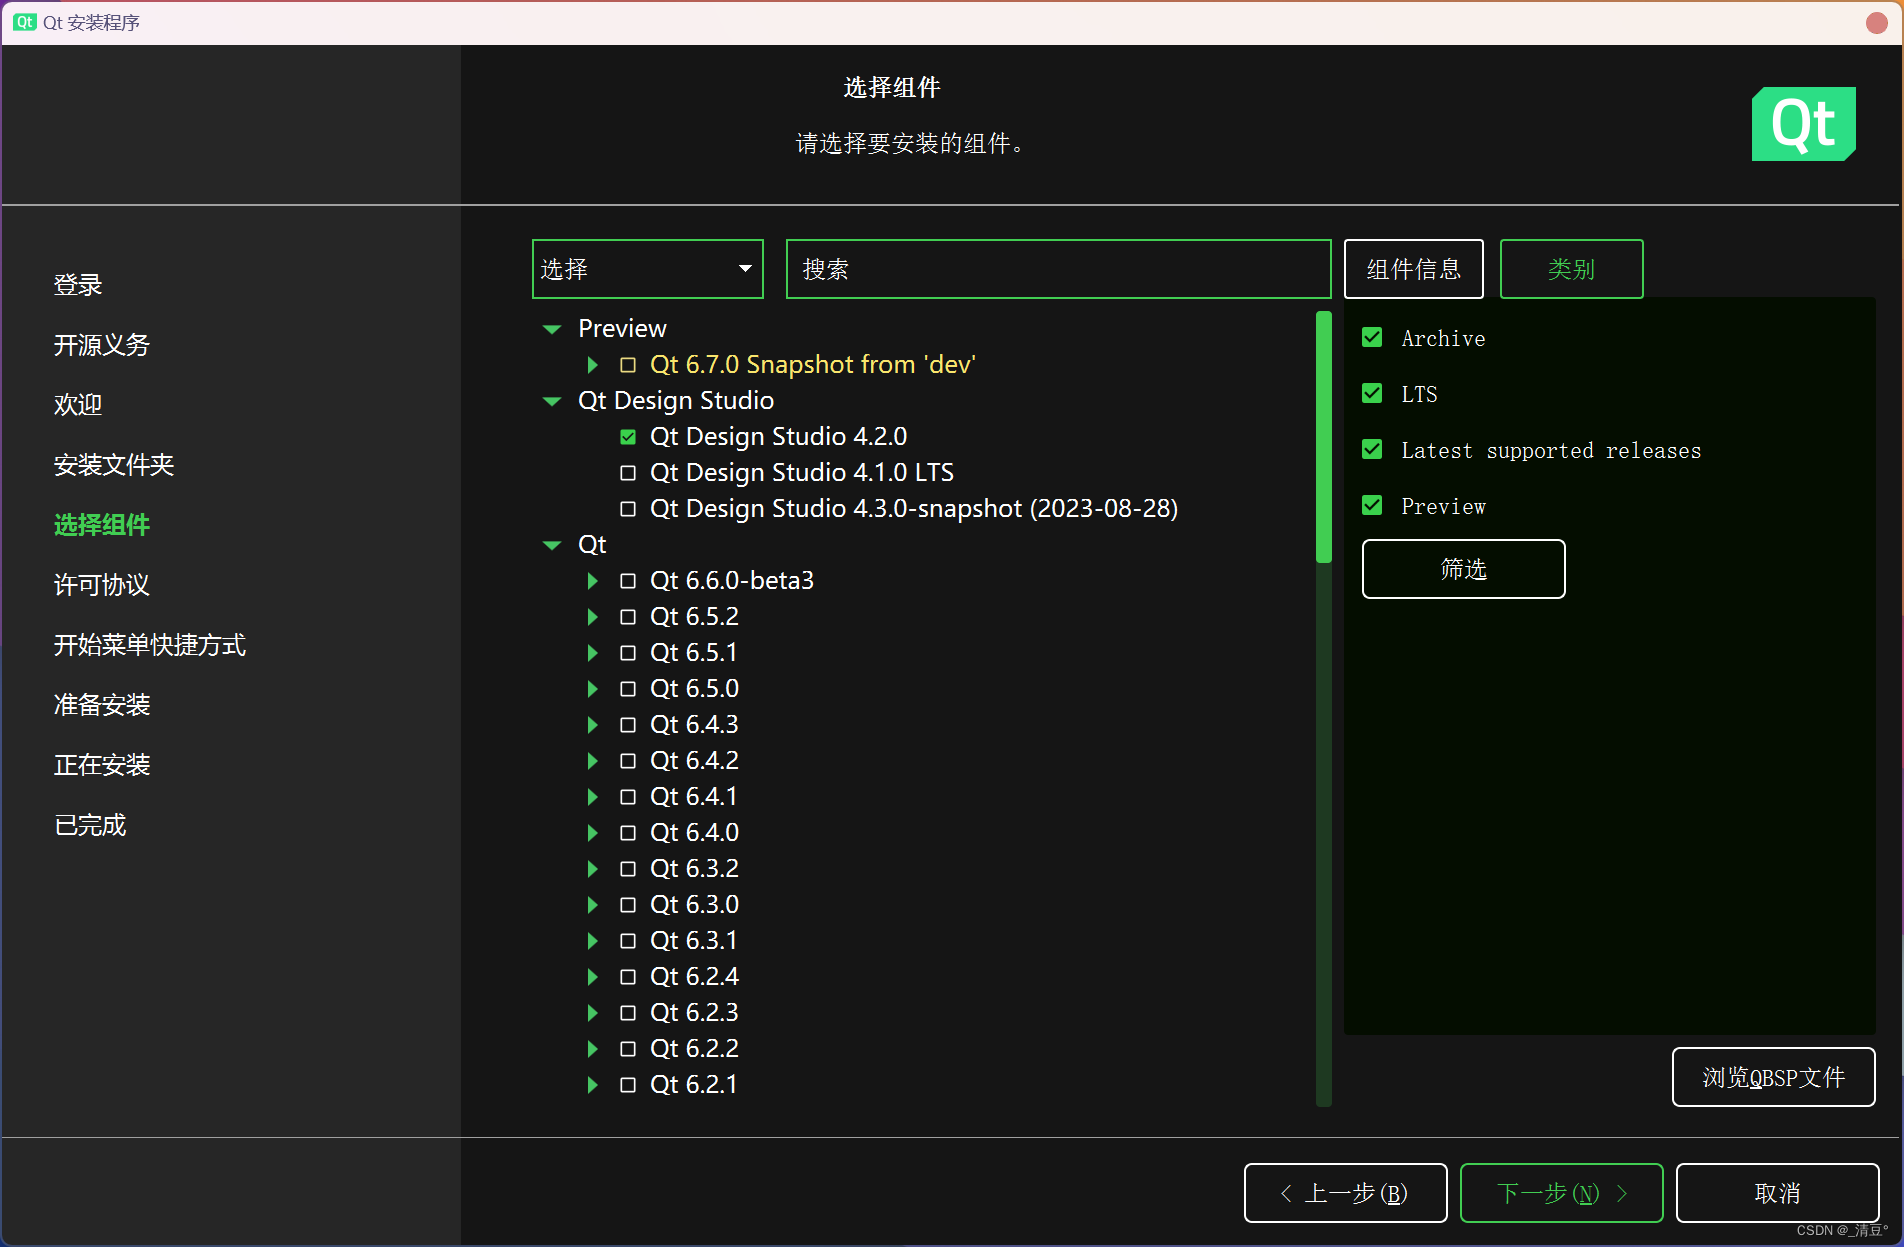The width and height of the screenshot is (1904, 1247).
Task: Expand the Qt 6.4.2 node
Action: click(592, 761)
